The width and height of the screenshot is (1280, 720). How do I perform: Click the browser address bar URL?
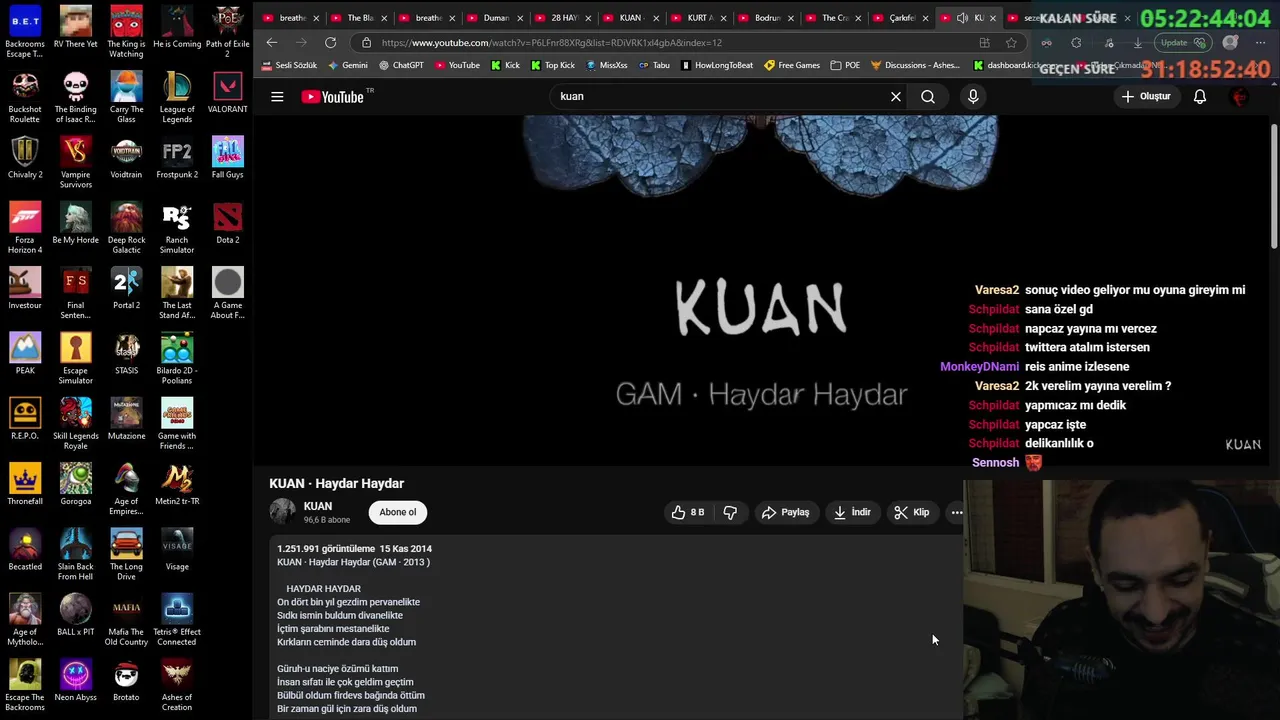tap(551, 43)
